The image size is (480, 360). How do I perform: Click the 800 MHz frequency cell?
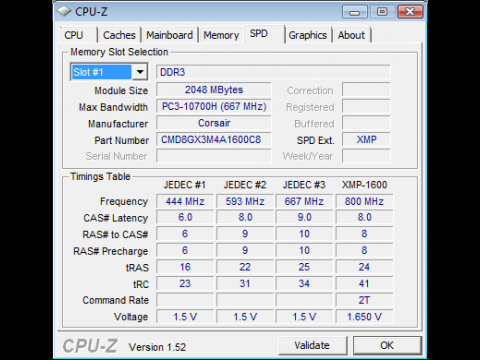[x=364, y=201]
